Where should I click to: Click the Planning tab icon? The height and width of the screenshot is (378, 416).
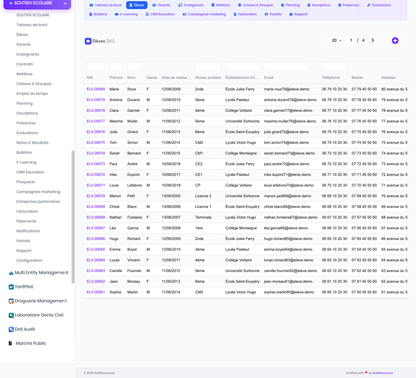click(x=282, y=5)
